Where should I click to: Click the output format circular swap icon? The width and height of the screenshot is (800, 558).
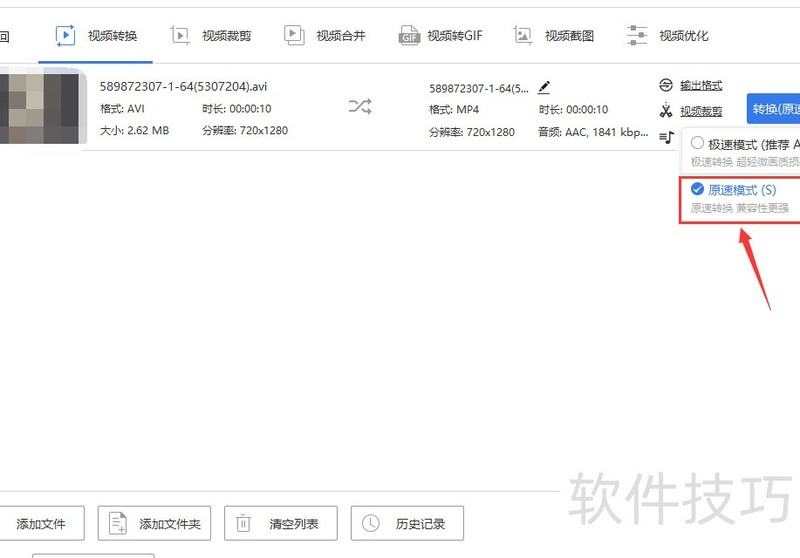666,85
